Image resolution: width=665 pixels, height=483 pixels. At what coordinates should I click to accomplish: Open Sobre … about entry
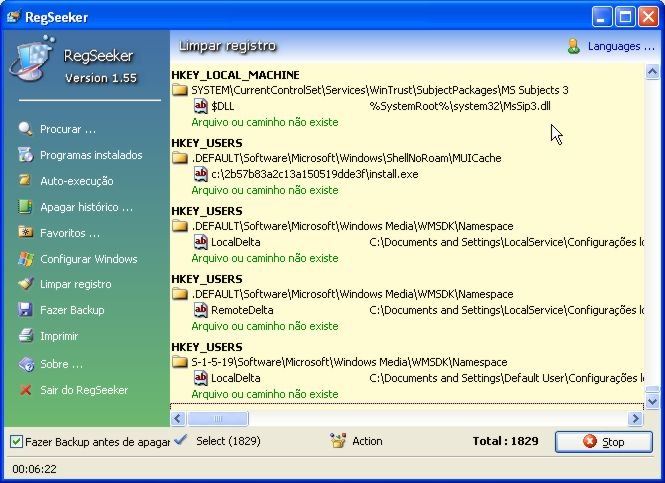pos(61,364)
